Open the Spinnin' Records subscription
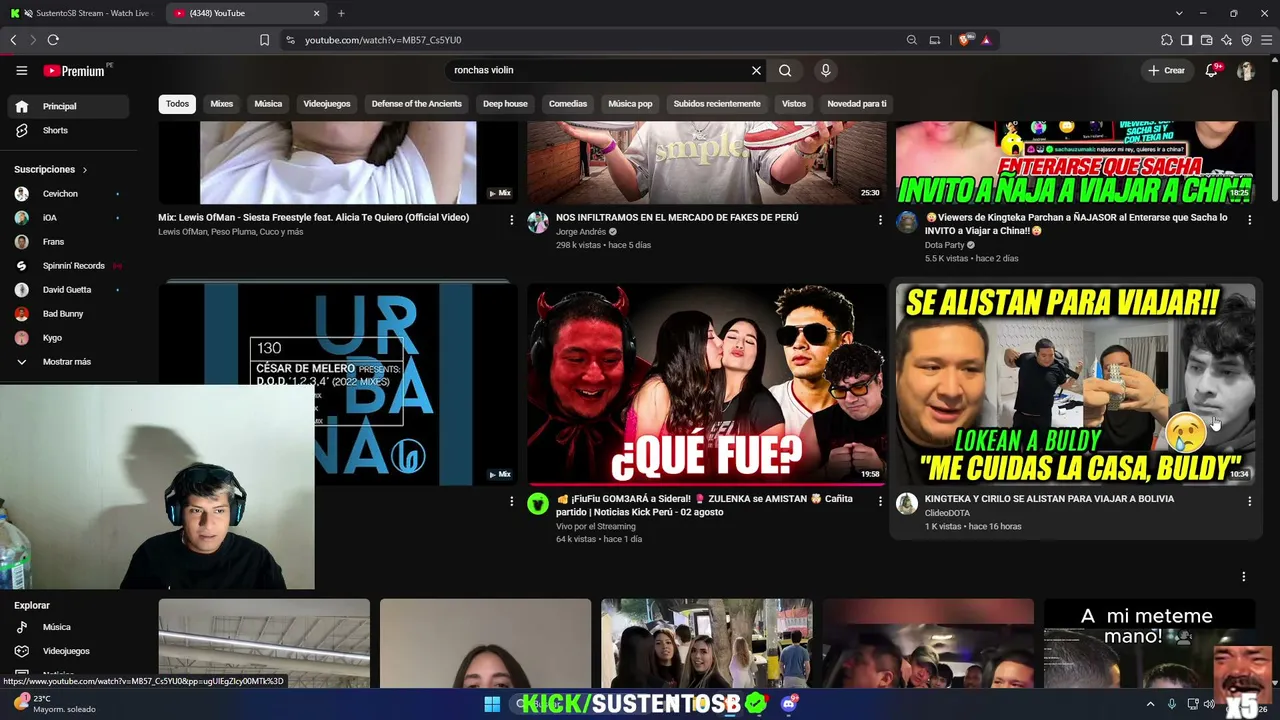The height and width of the screenshot is (720, 1280). 68,266
